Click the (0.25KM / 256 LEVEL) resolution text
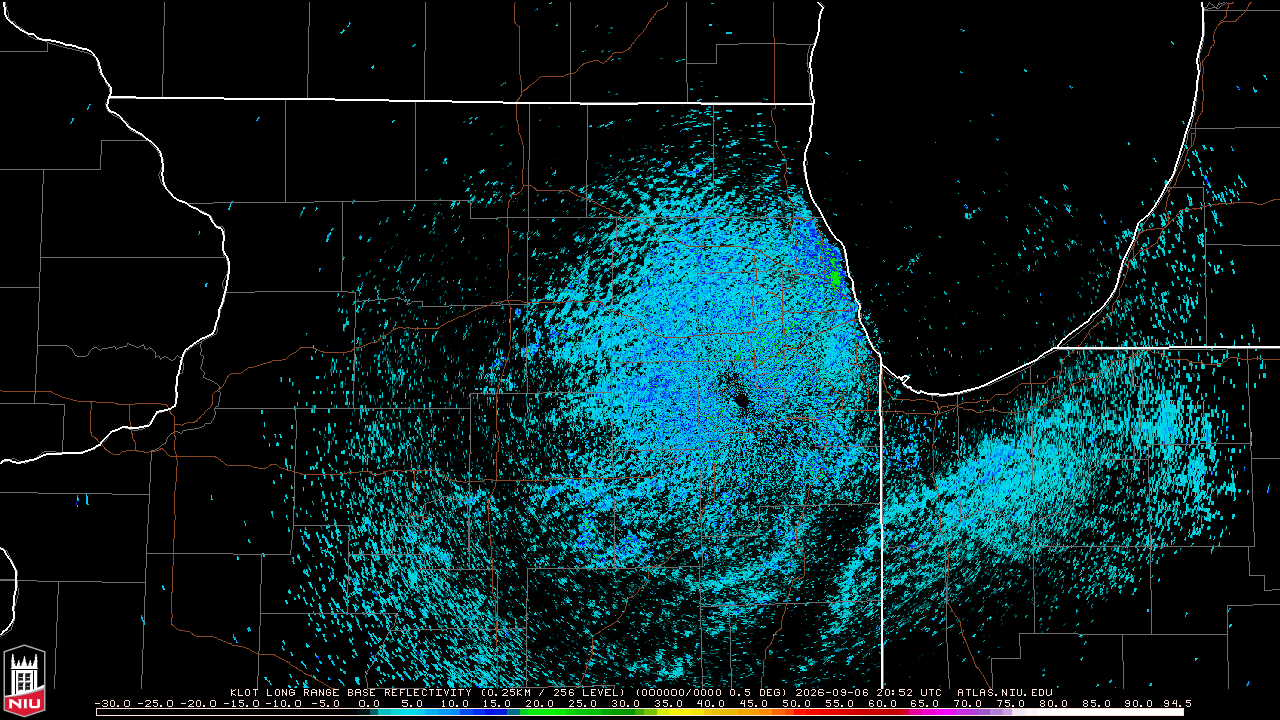This screenshot has height=720, width=1280. coord(552,692)
